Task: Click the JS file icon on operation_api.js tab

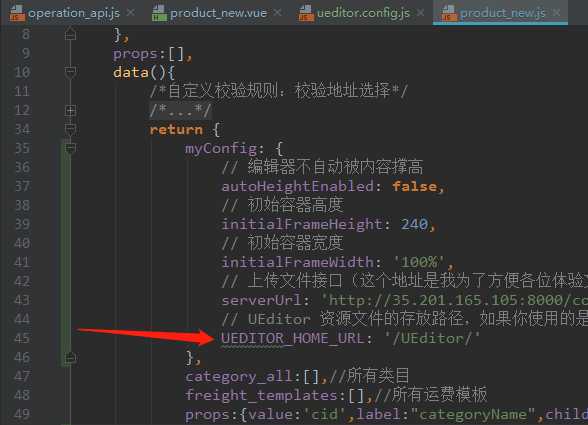Action: click(17, 13)
